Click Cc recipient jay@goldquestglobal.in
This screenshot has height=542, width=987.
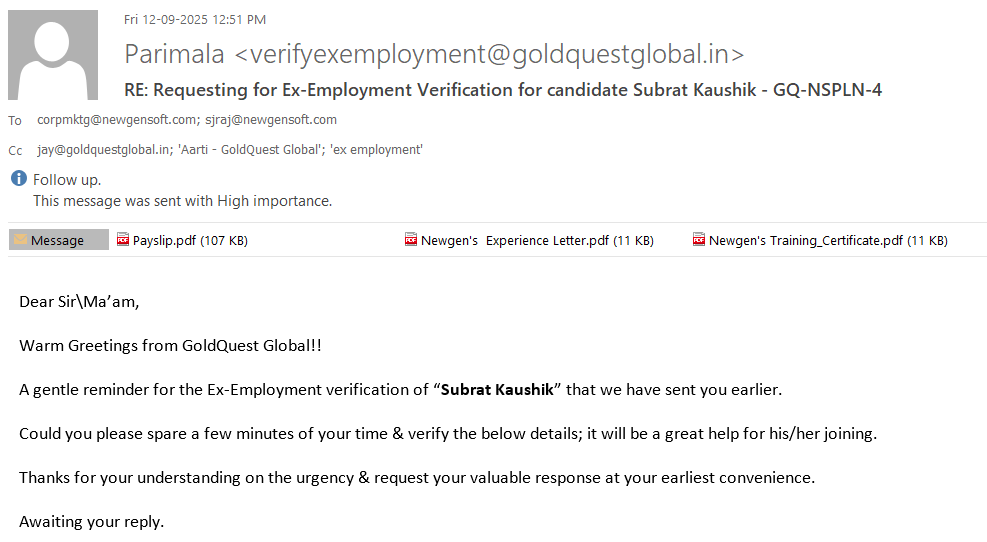103,150
